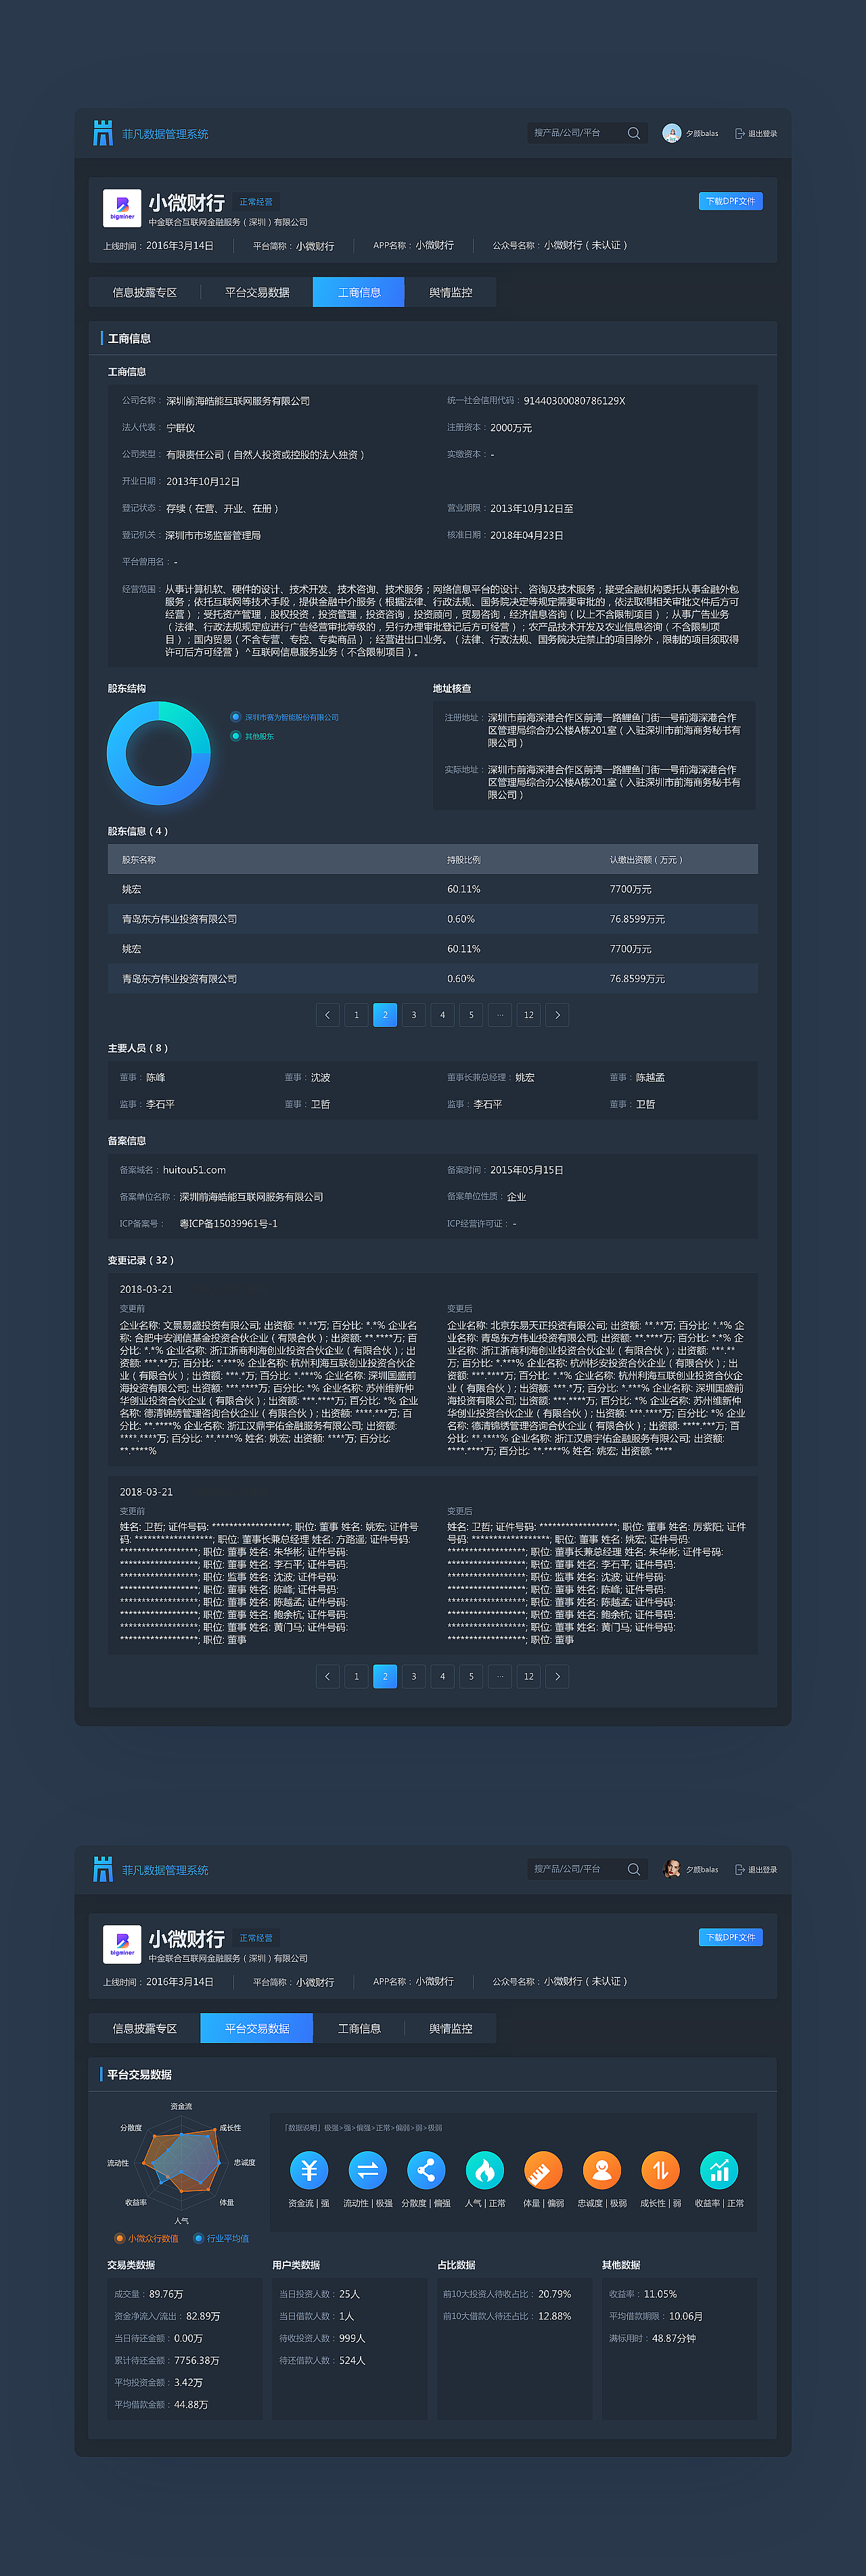
Task: Click the filing domain huitou51.com
Action: (194, 1170)
